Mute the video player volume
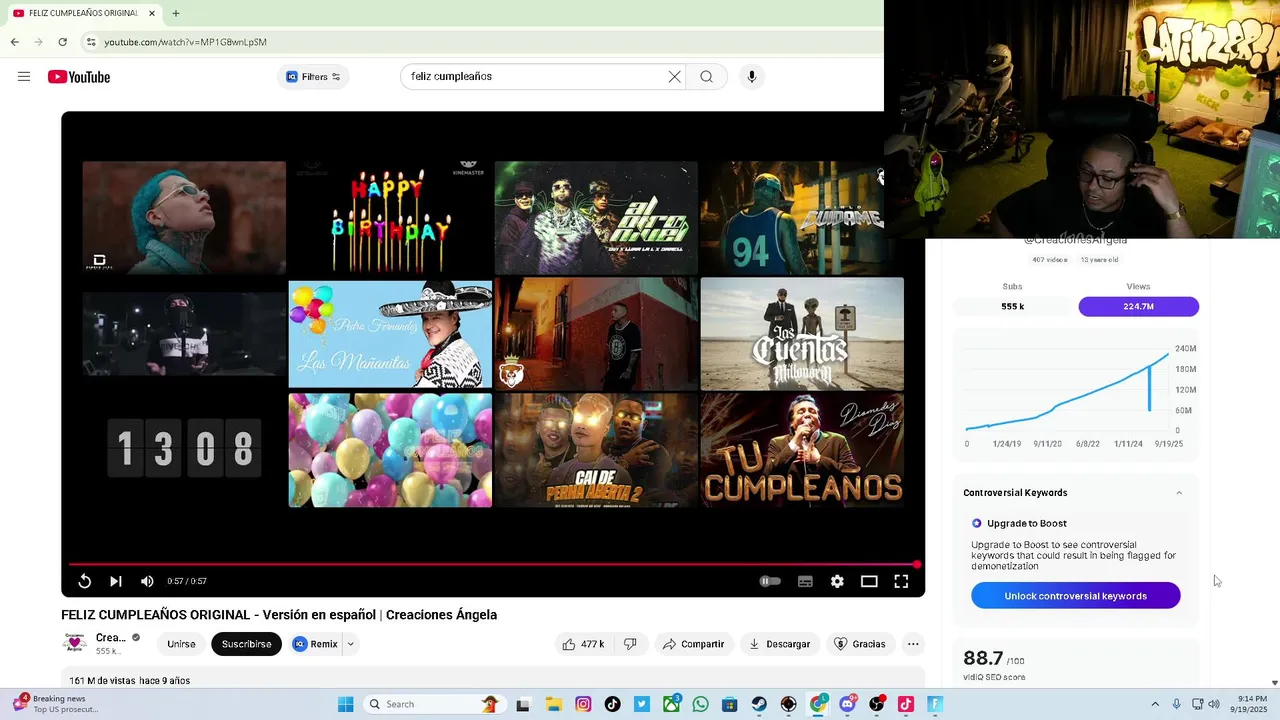Image resolution: width=1280 pixels, height=720 pixels. [147, 581]
